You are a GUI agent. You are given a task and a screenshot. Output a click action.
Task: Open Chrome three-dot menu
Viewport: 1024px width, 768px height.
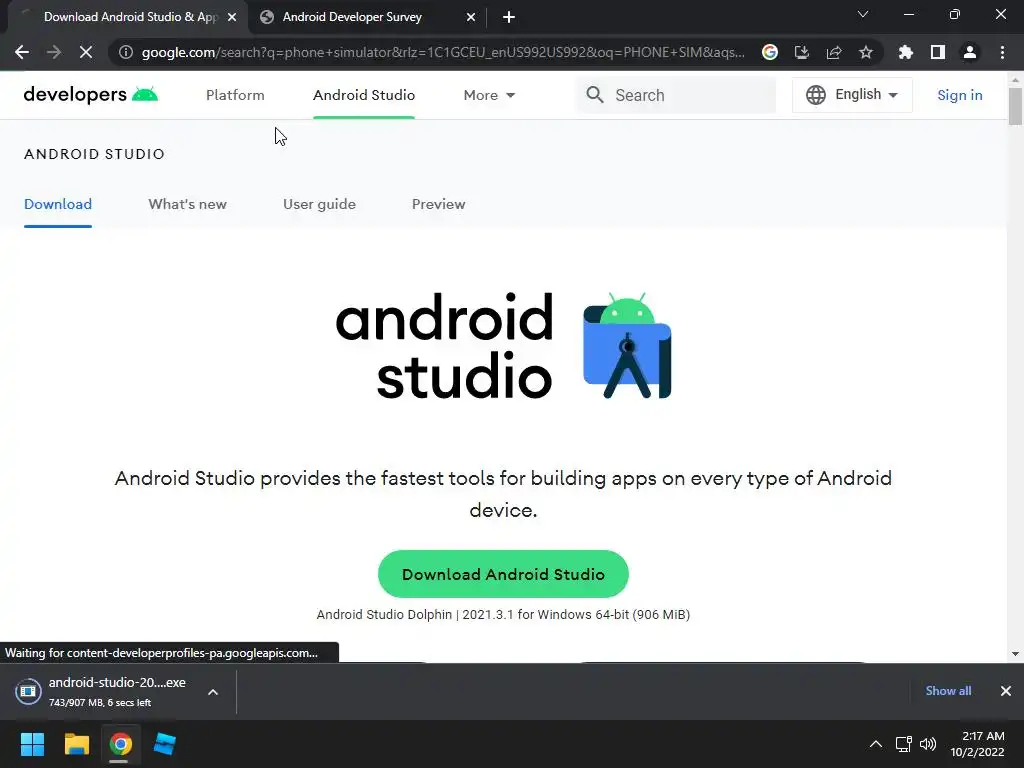[1002, 52]
